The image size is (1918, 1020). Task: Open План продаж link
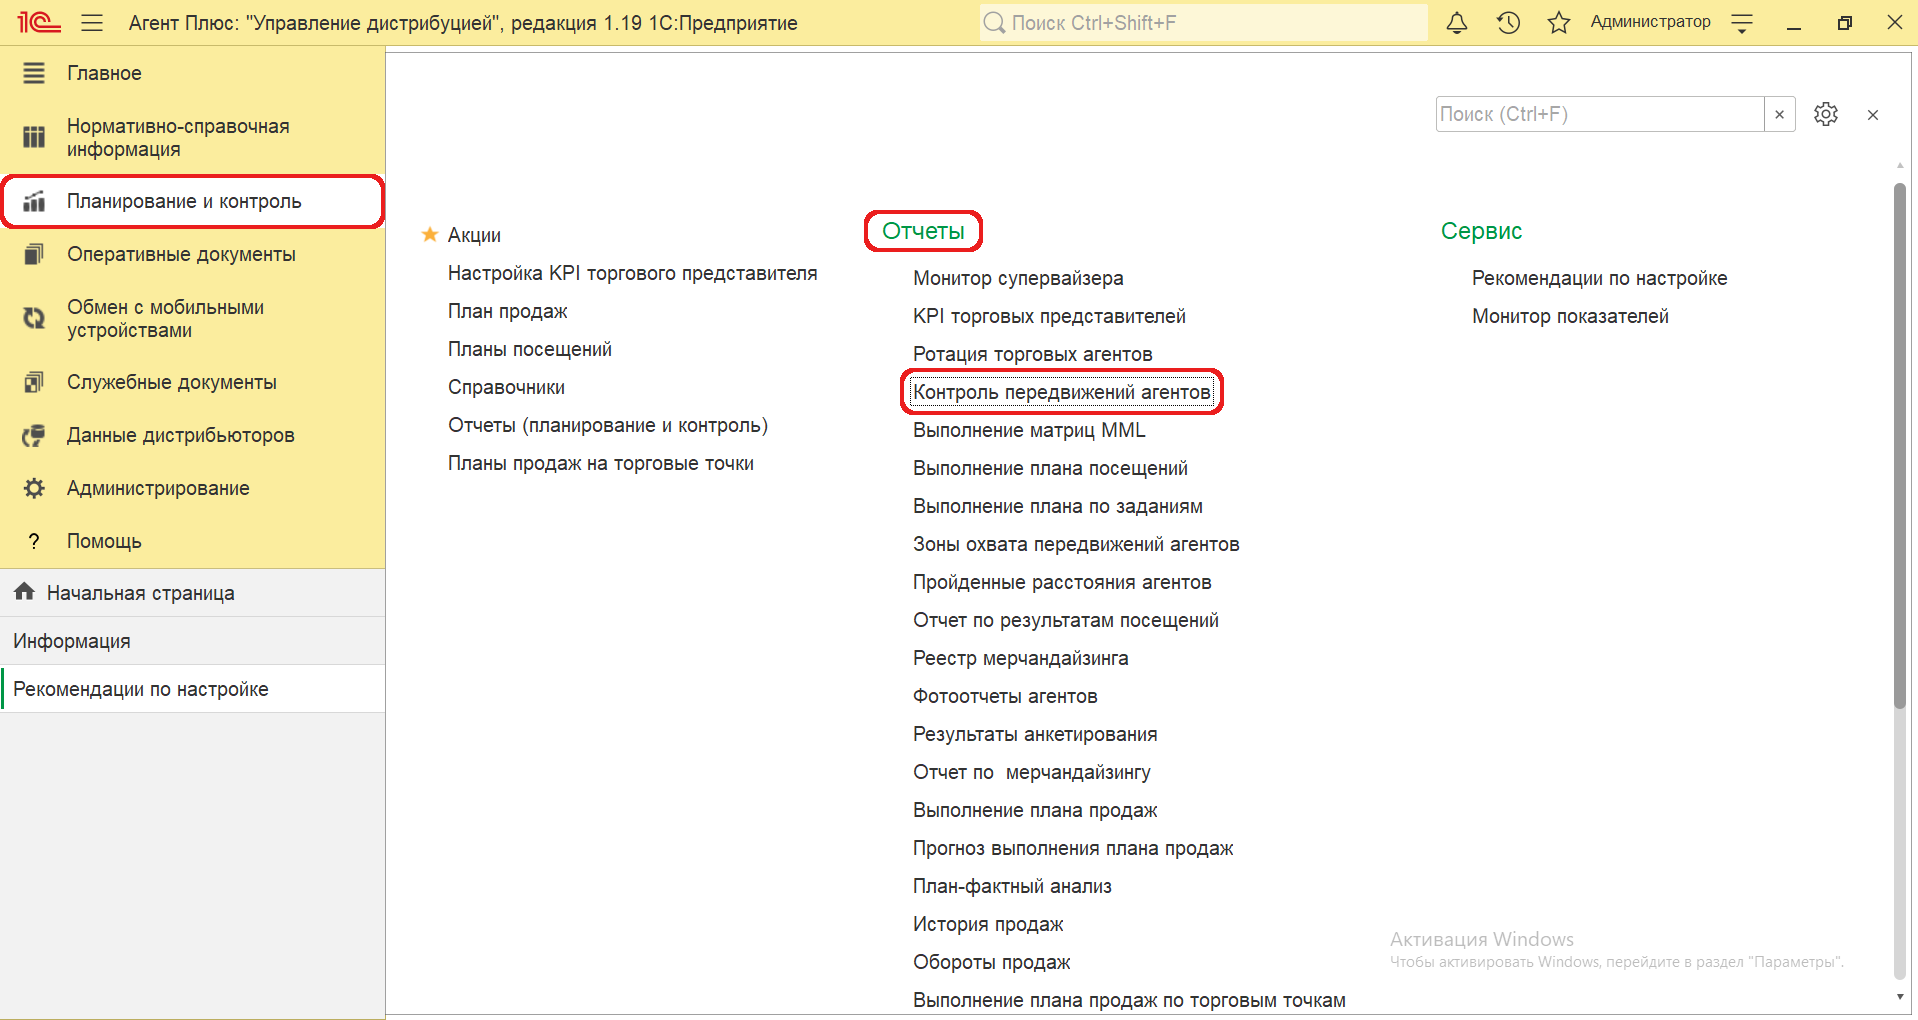point(507,311)
